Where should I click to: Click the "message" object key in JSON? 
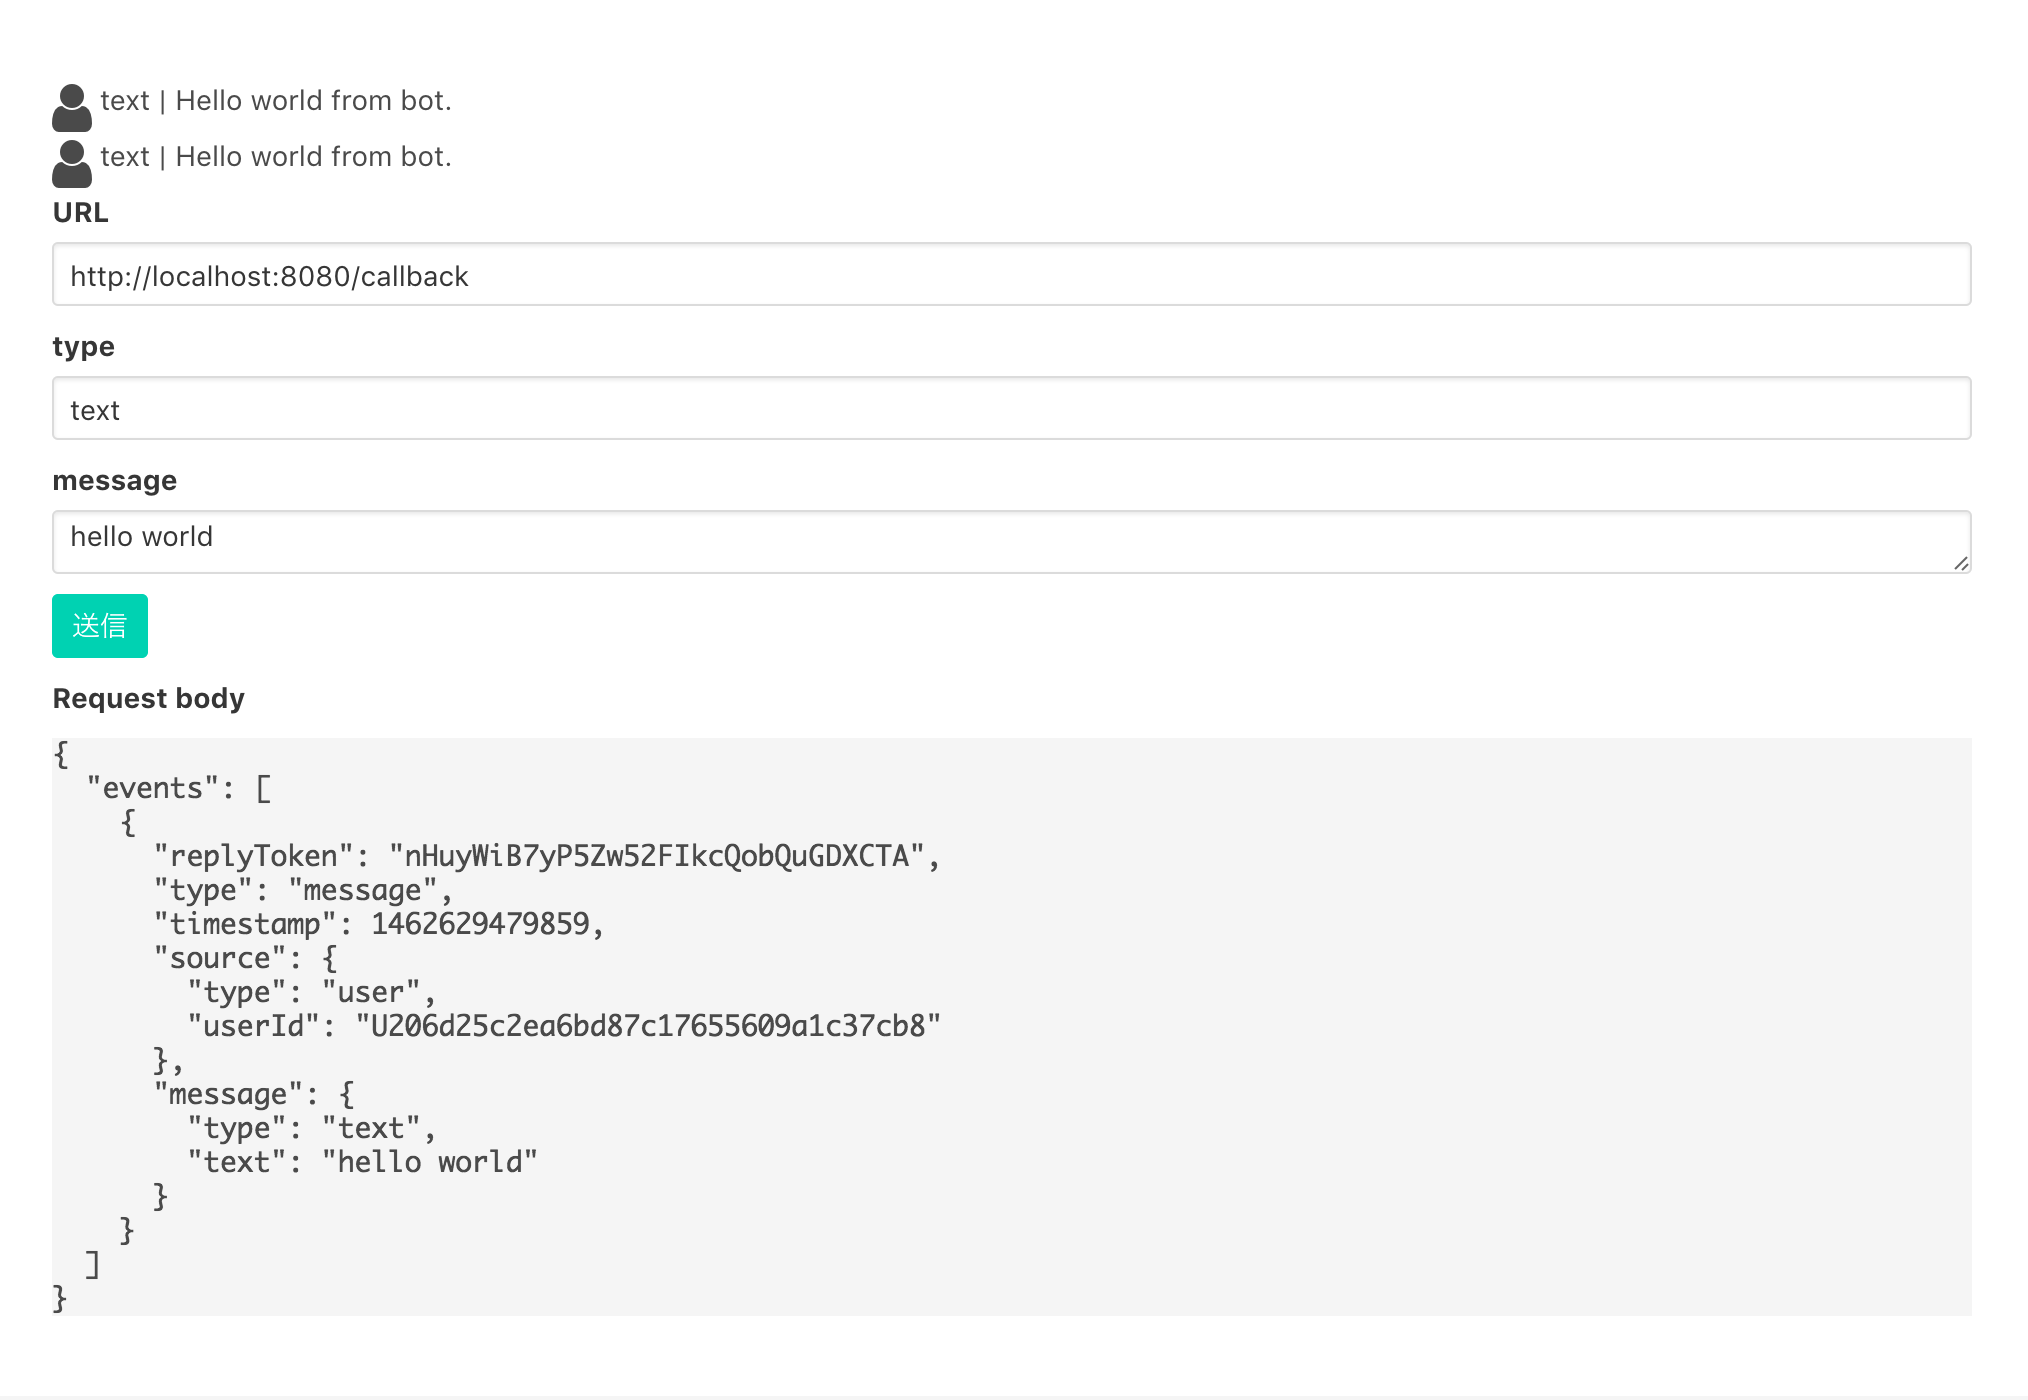(x=228, y=1094)
